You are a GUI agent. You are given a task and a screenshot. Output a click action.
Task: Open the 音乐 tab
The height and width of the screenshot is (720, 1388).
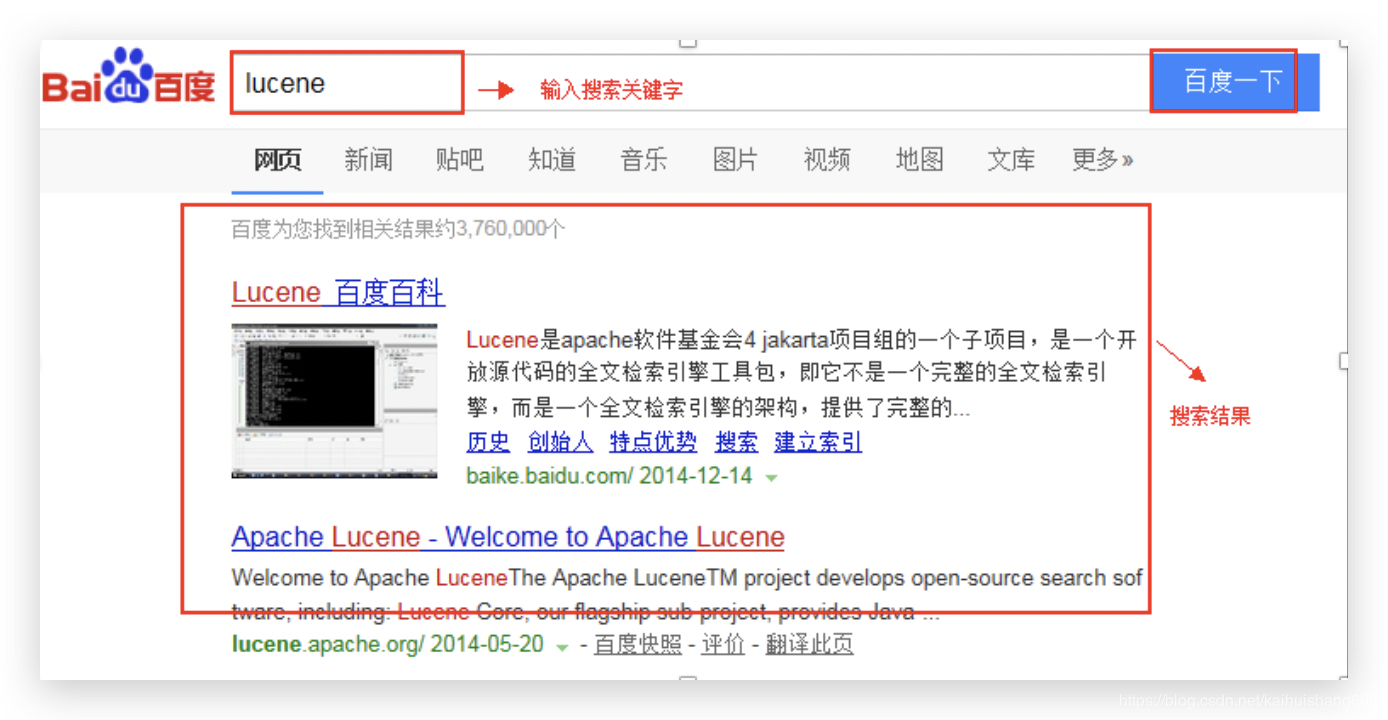(644, 159)
